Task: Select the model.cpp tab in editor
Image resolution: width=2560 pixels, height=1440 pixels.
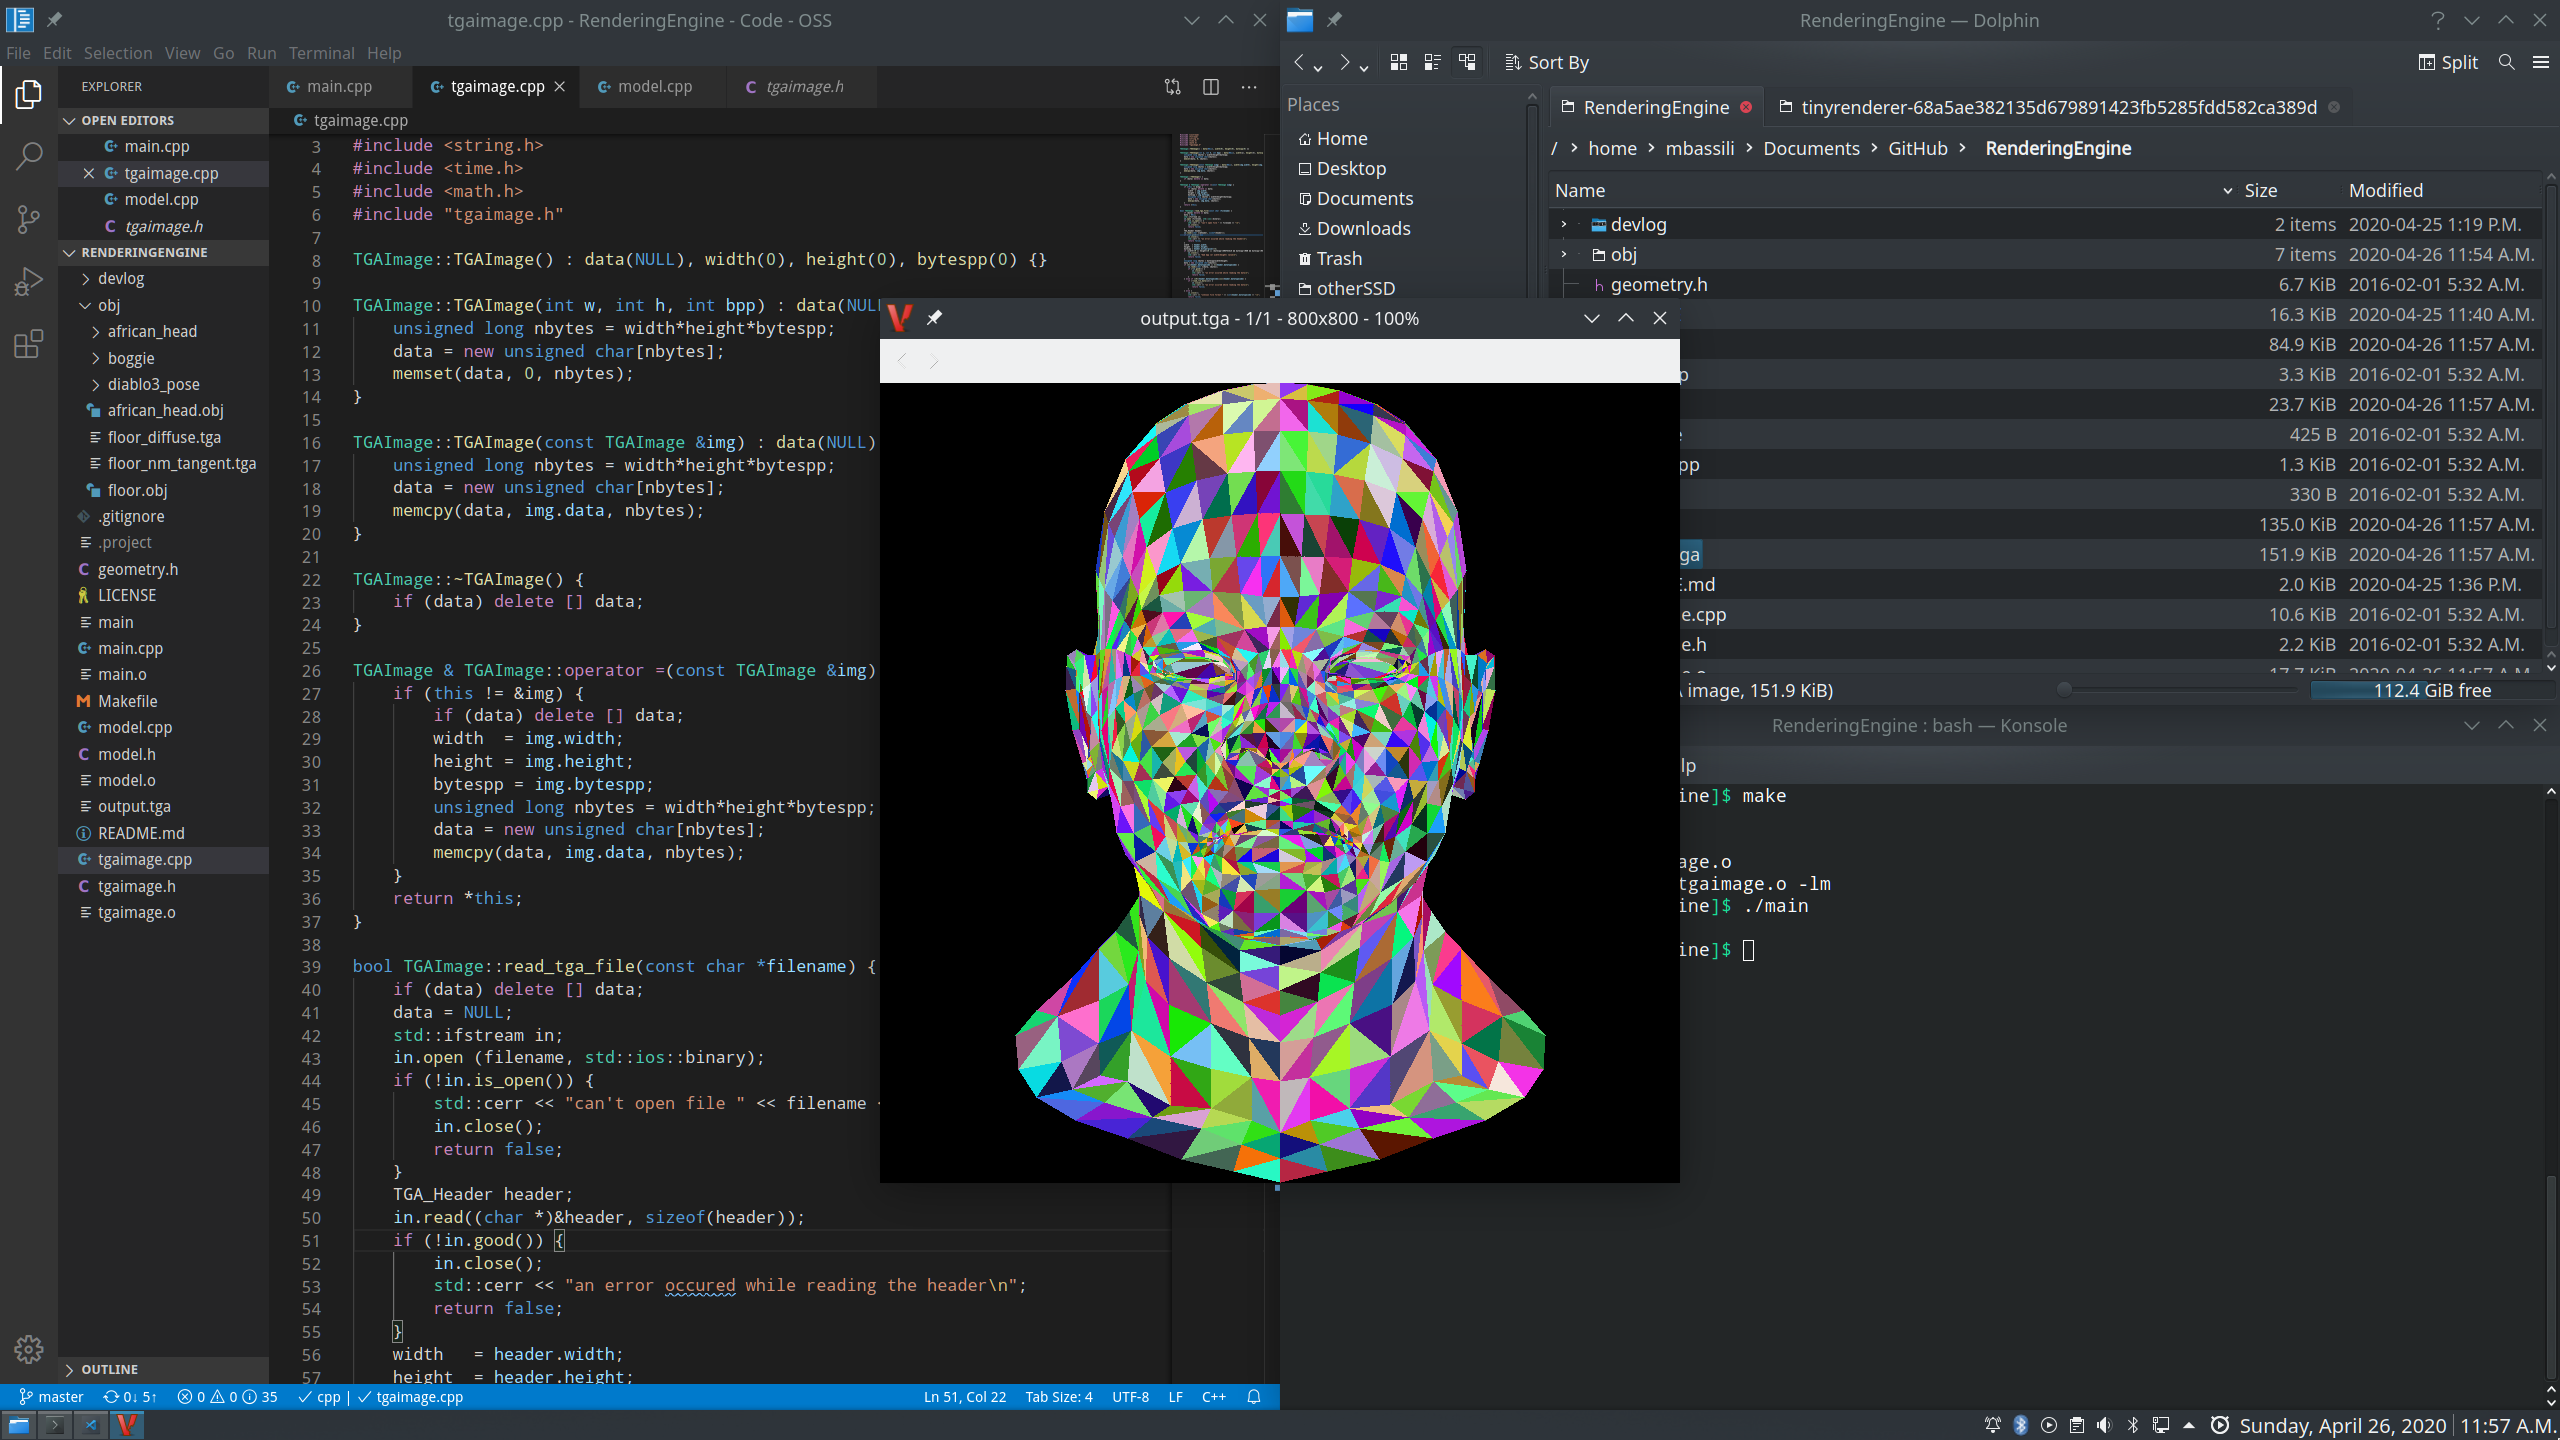Action: click(654, 84)
